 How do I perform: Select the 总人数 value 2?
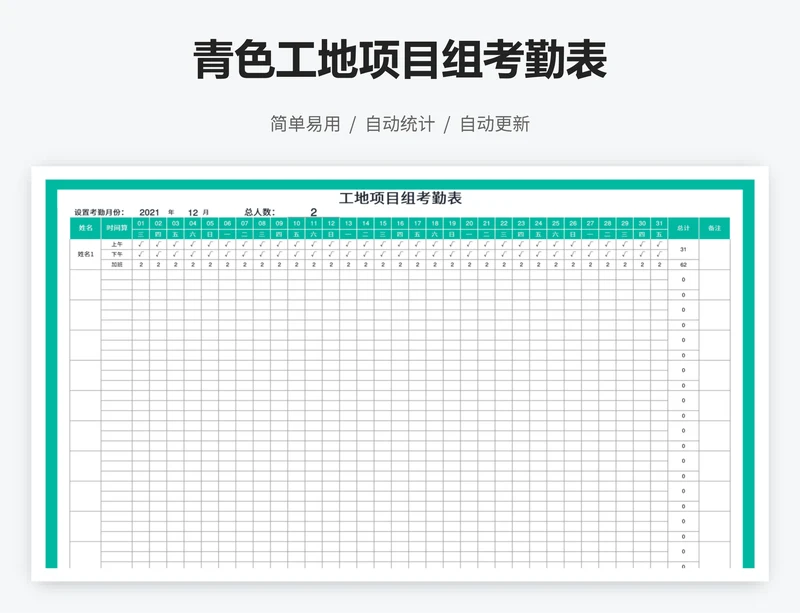coord(314,212)
